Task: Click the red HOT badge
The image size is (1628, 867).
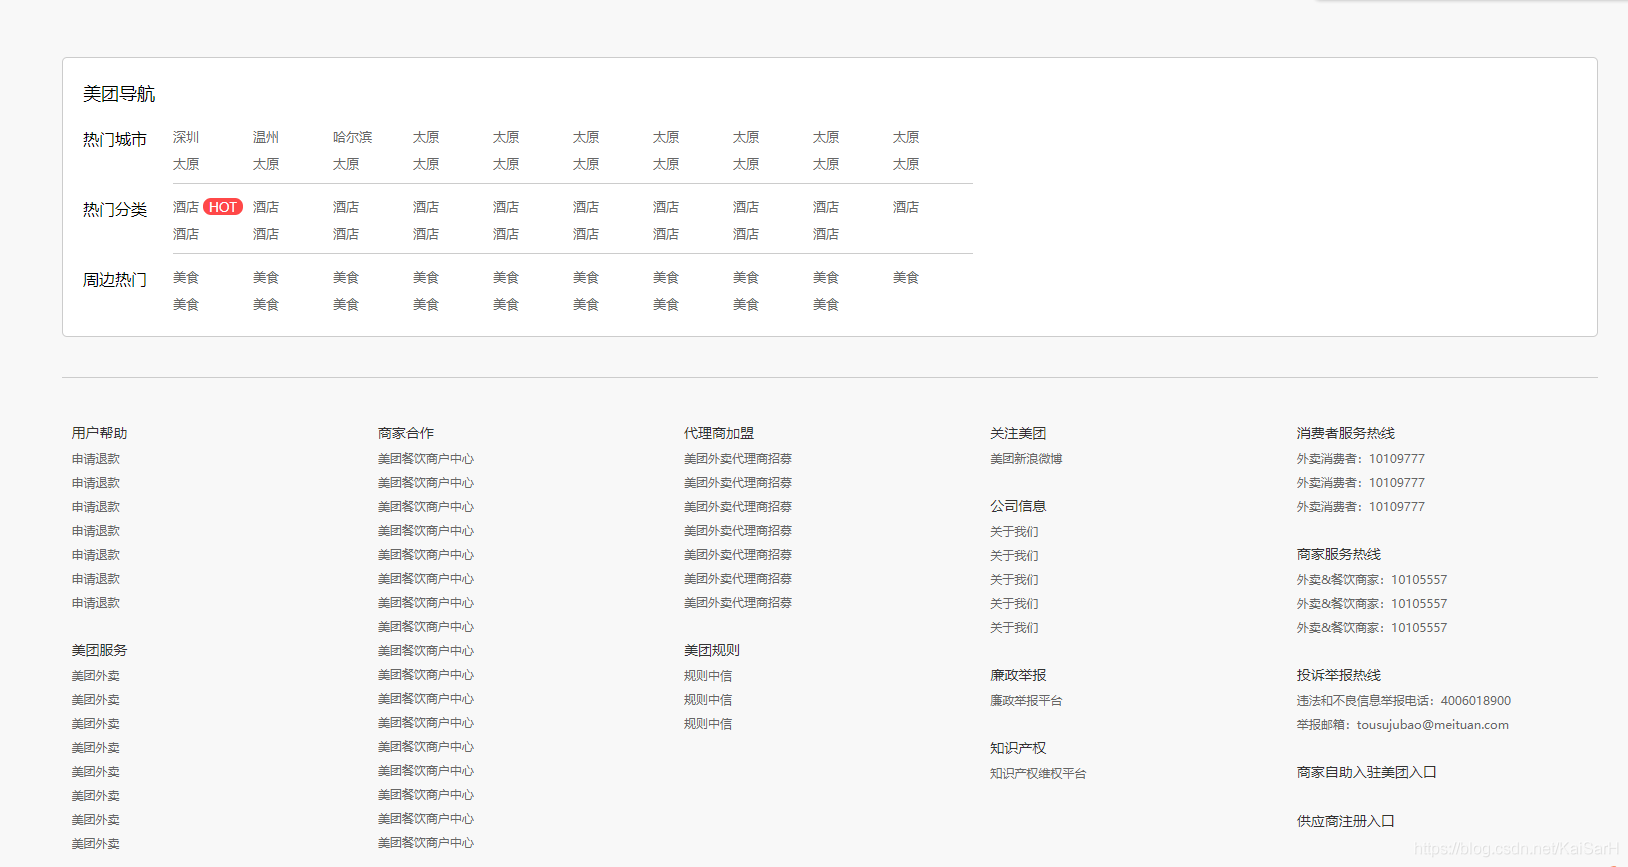Action: [x=223, y=207]
